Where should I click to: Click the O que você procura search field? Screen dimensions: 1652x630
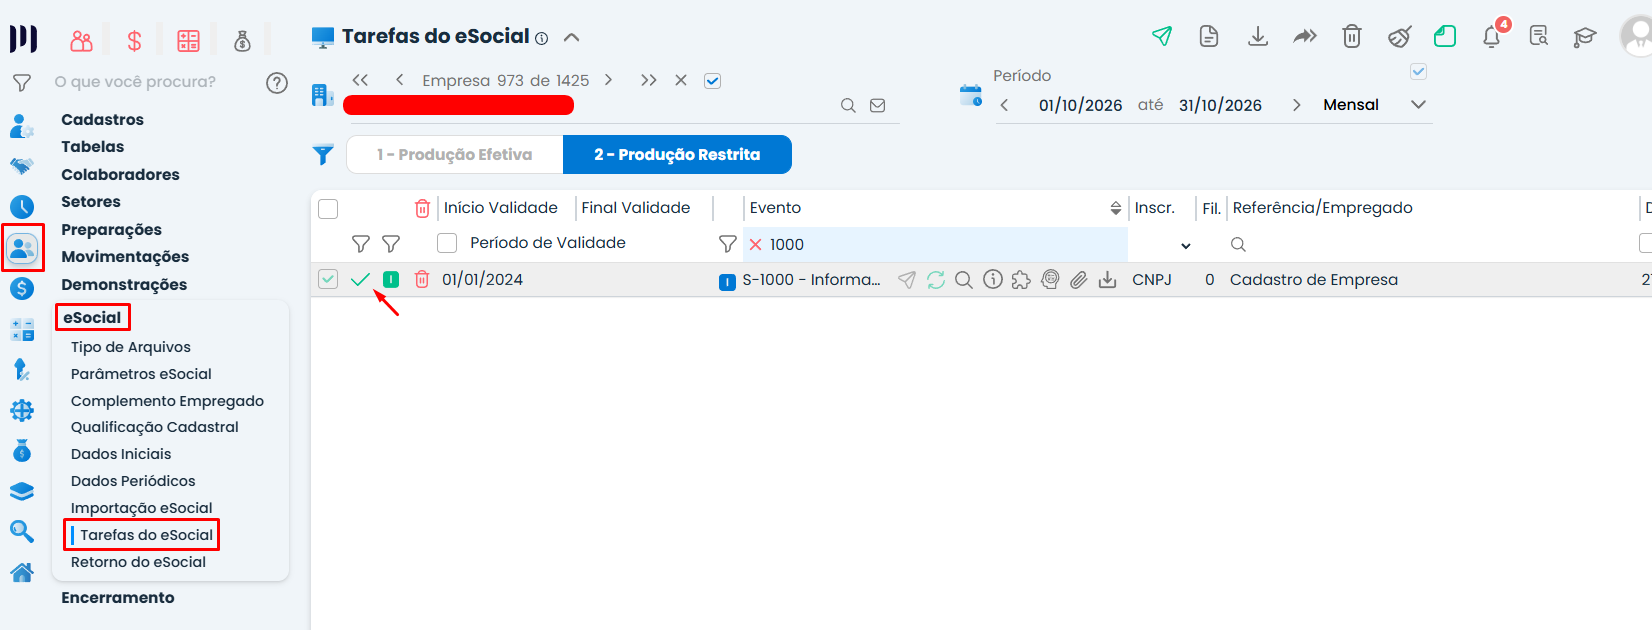[x=135, y=82]
